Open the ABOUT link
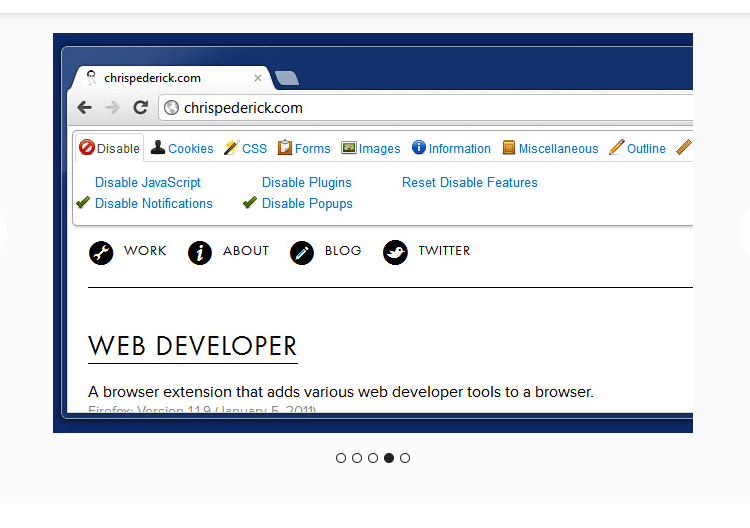 (x=246, y=251)
